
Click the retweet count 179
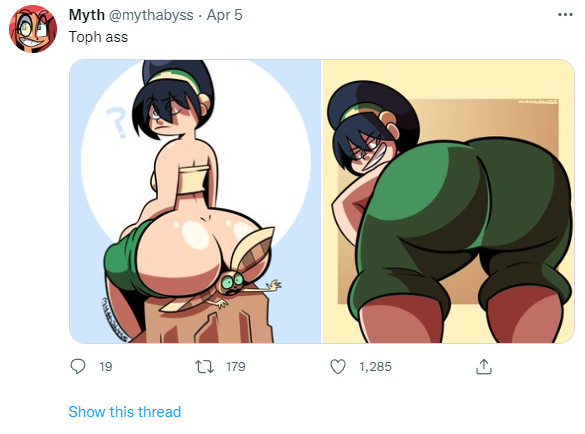click(x=236, y=366)
